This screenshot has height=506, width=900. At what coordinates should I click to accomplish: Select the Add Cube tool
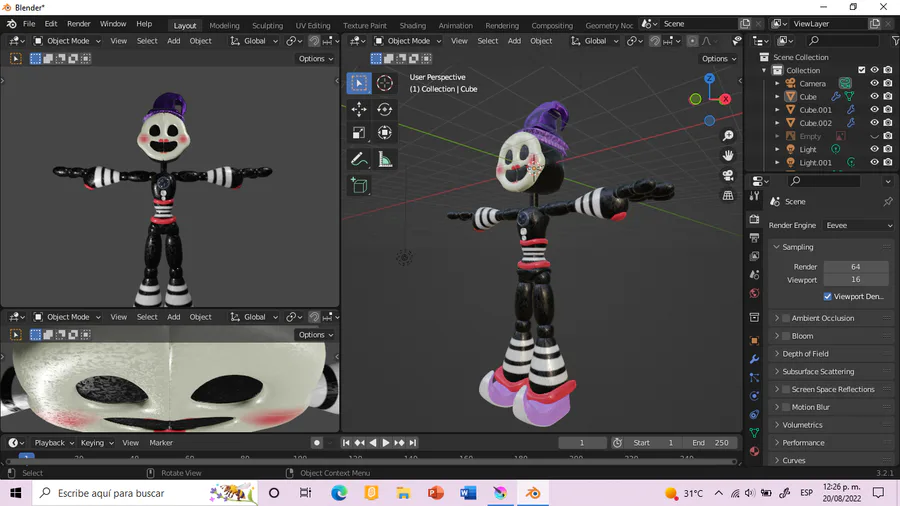[359, 185]
